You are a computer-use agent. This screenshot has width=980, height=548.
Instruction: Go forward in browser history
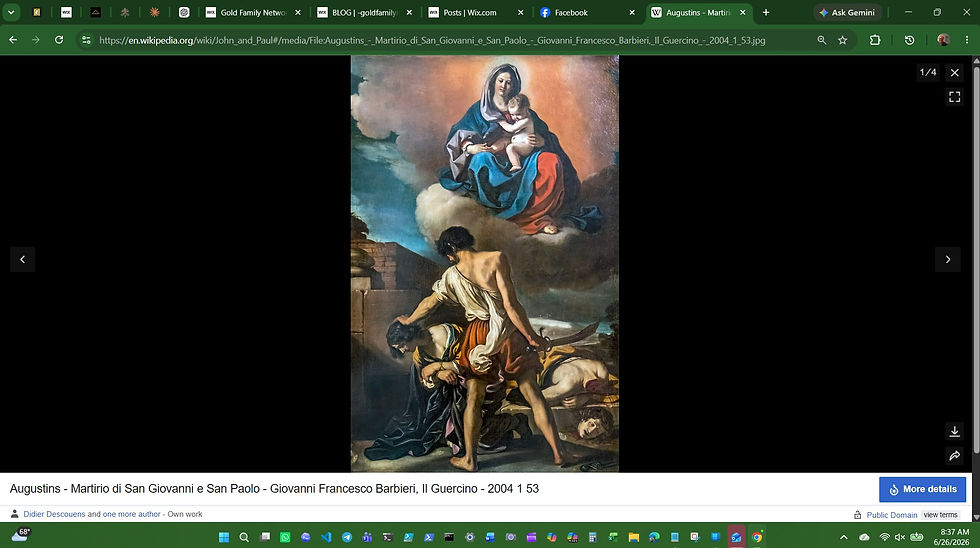36,40
